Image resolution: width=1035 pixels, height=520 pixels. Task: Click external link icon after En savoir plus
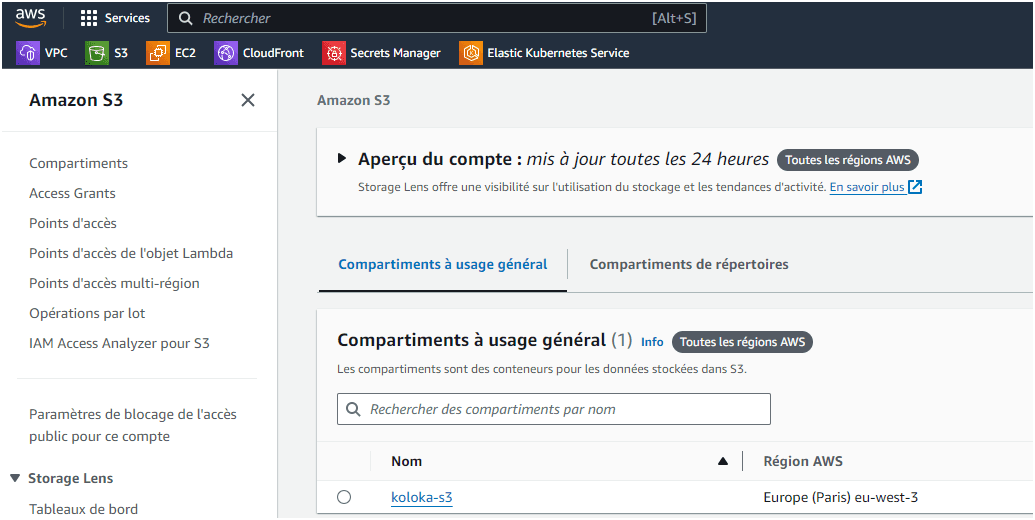click(915, 187)
